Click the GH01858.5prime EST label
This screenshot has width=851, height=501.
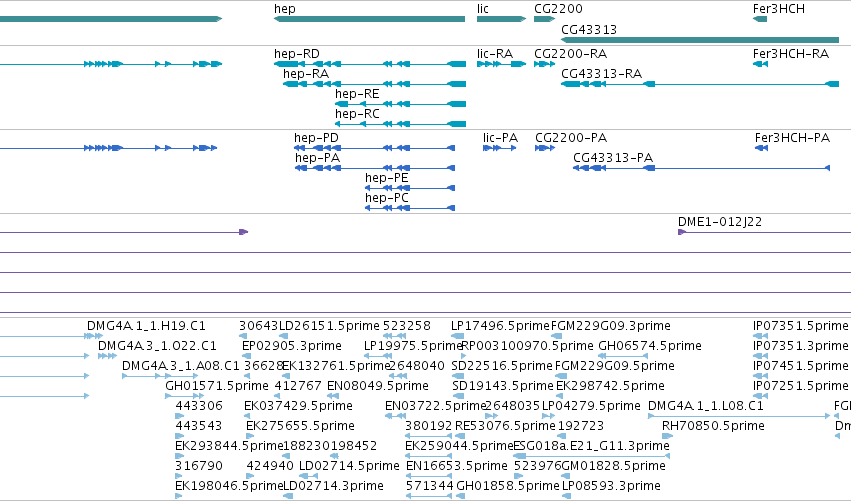[508, 486]
